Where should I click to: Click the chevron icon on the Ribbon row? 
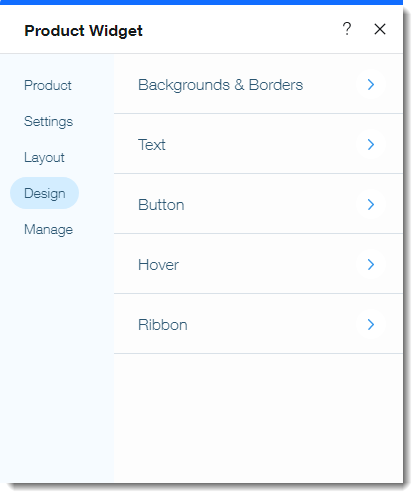click(x=371, y=325)
